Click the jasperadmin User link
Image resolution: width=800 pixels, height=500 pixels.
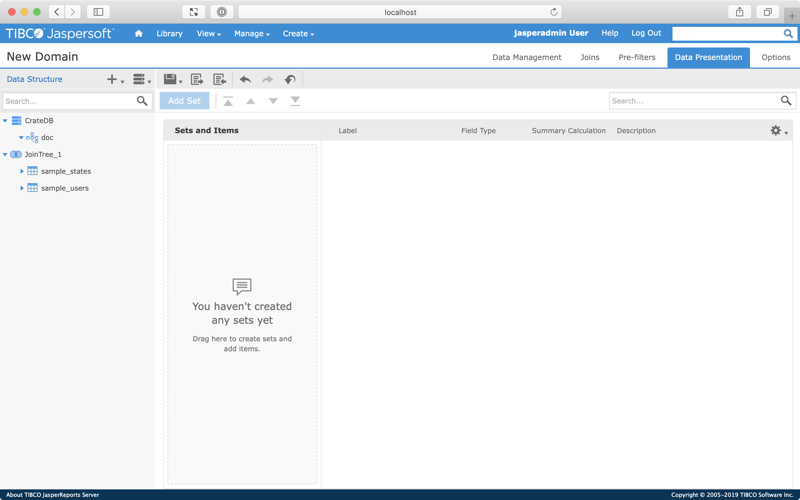point(551,33)
